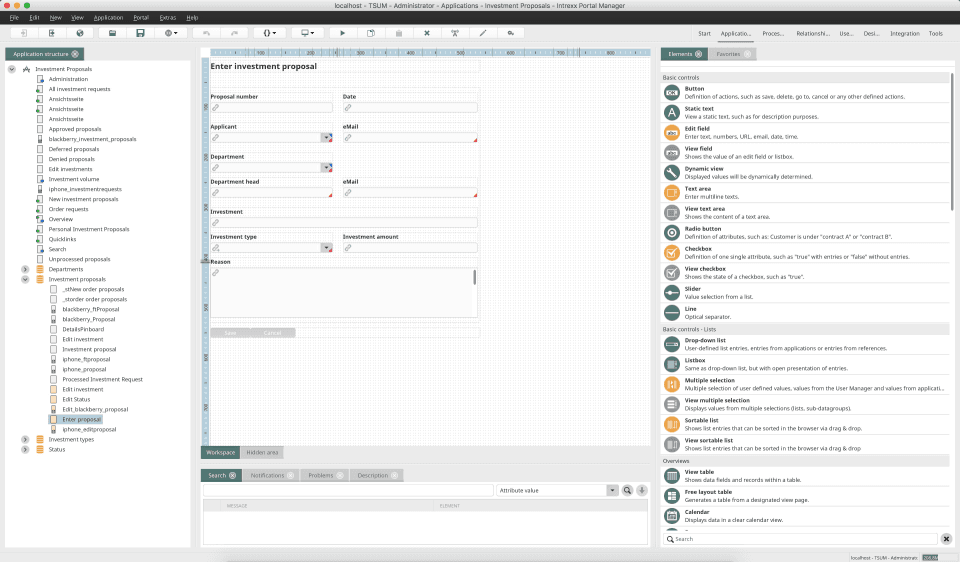Viewport: 960px width, 562px height.
Task: Select the View table element icon
Action: (672, 476)
